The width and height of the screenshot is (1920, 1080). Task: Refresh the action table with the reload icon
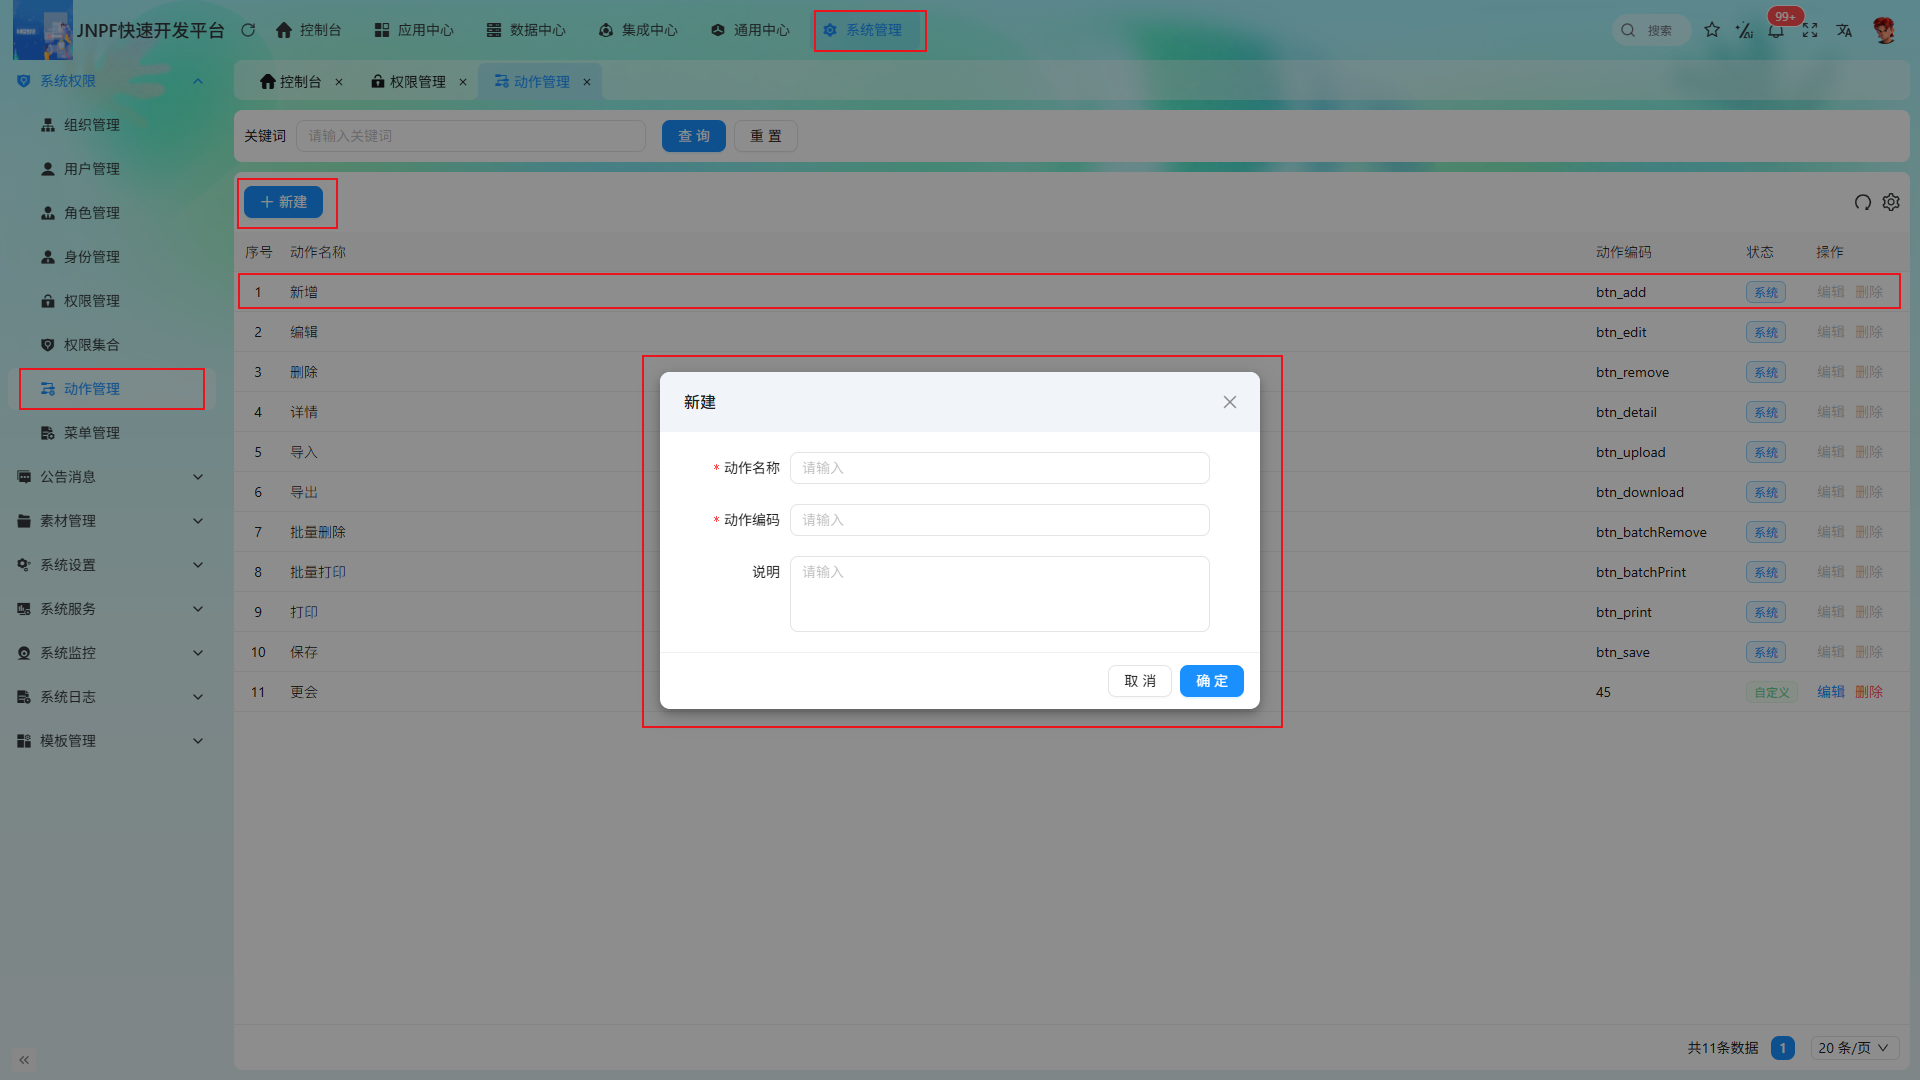point(1862,202)
